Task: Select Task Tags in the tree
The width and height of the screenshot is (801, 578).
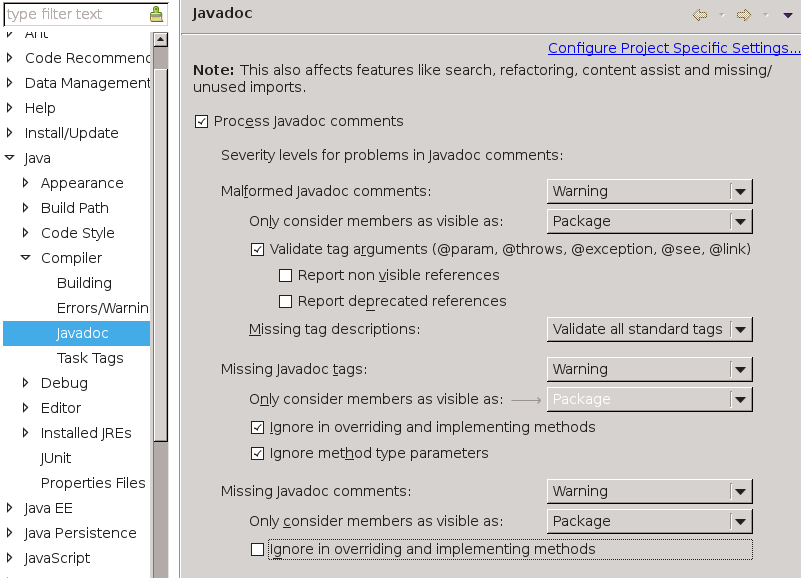Action: pyautogui.click(x=90, y=358)
